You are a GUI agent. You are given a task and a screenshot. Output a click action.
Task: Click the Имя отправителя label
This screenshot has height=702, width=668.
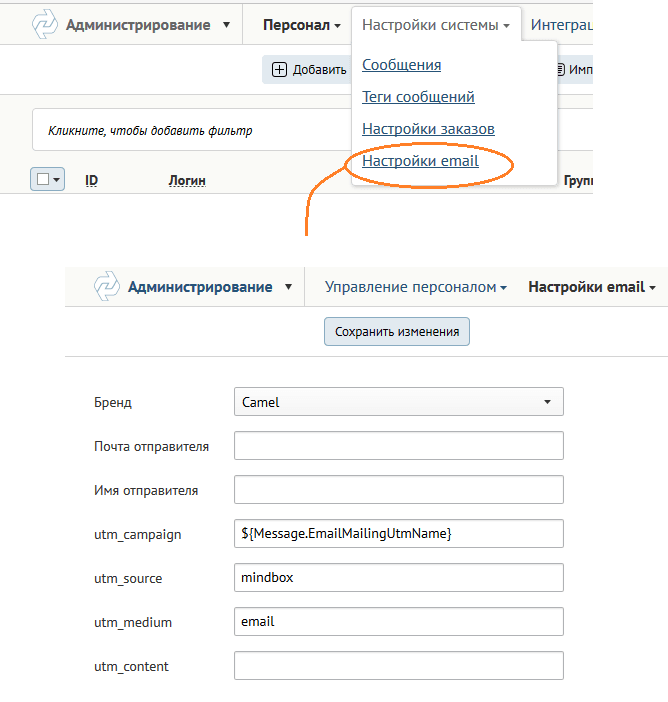point(146,490)
